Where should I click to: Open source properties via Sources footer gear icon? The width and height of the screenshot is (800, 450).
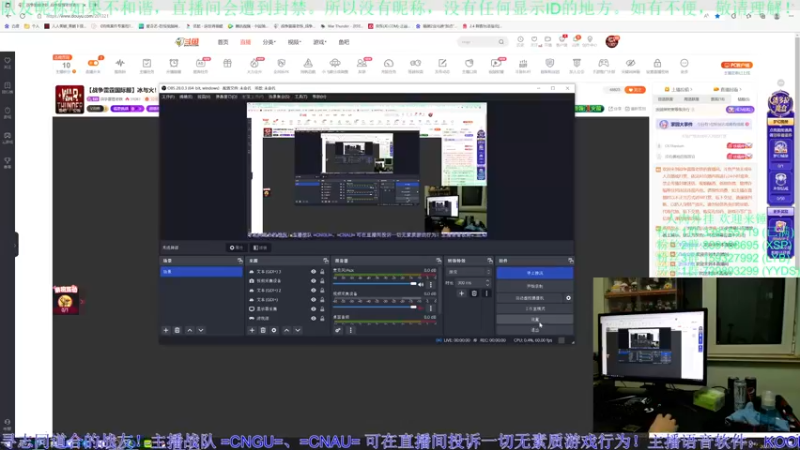pos(274,331)
